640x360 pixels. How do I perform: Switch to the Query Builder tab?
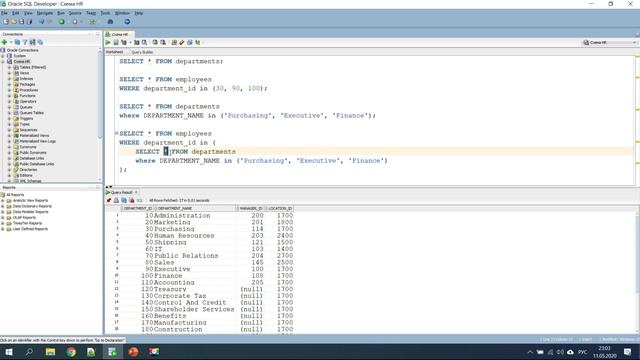pos(142,52)
